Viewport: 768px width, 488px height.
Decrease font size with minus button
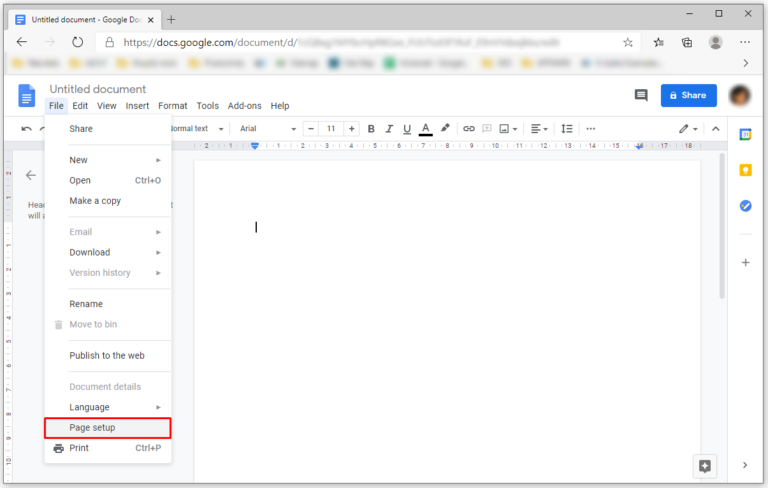point(311,129)
